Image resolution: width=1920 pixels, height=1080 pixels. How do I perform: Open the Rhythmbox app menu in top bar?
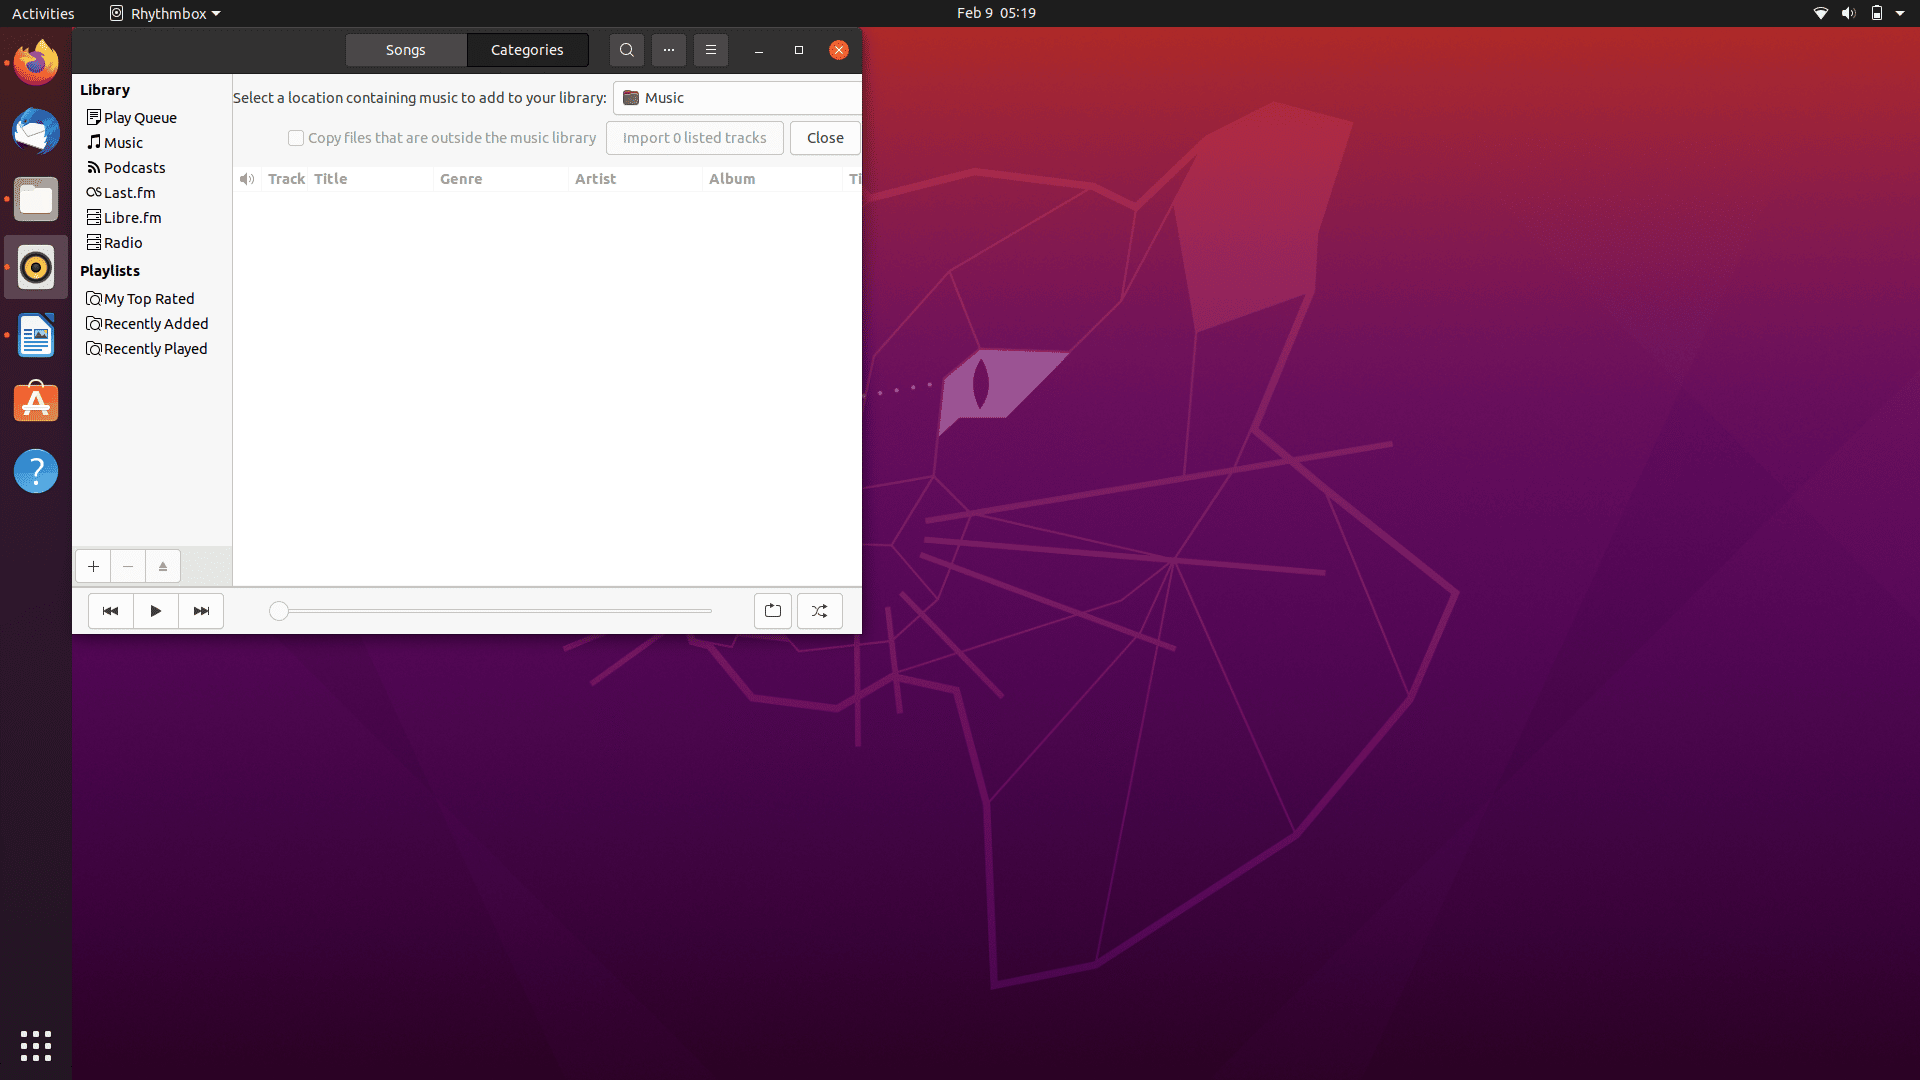tap(166, 13)
